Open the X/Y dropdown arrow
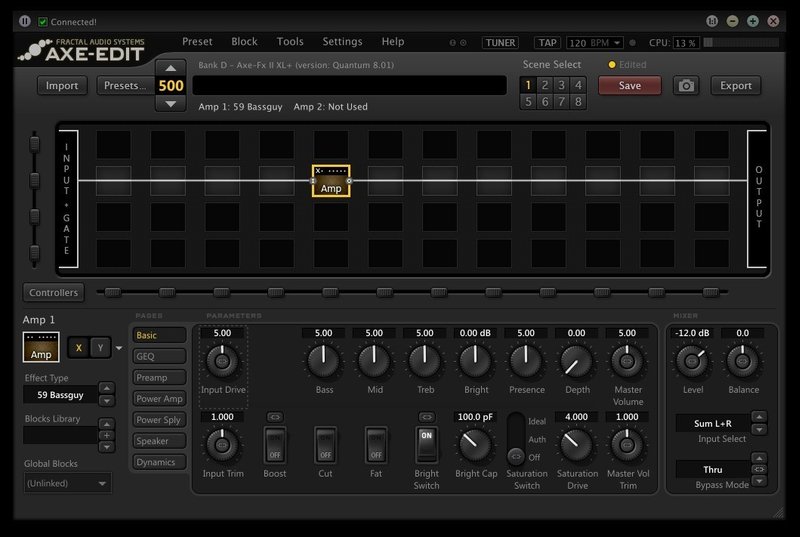The image size is (800, 537). click(x=119, y=348)
